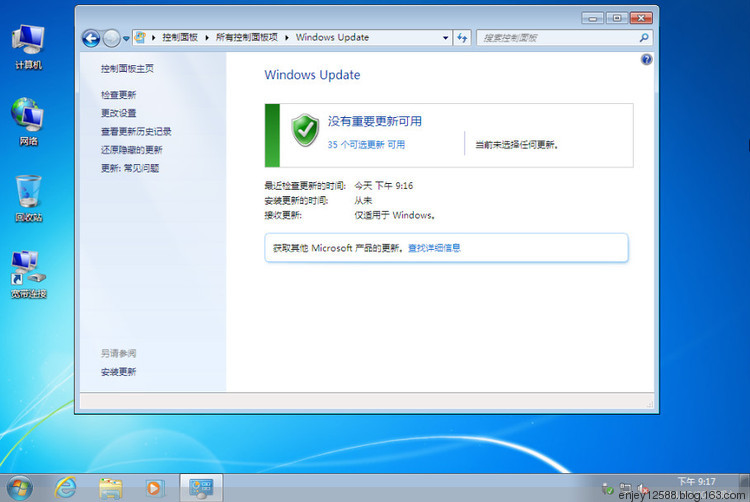The image size is (750, 502).
Task: Open the 计算机 desktop icon
Action: coord(28,47)
